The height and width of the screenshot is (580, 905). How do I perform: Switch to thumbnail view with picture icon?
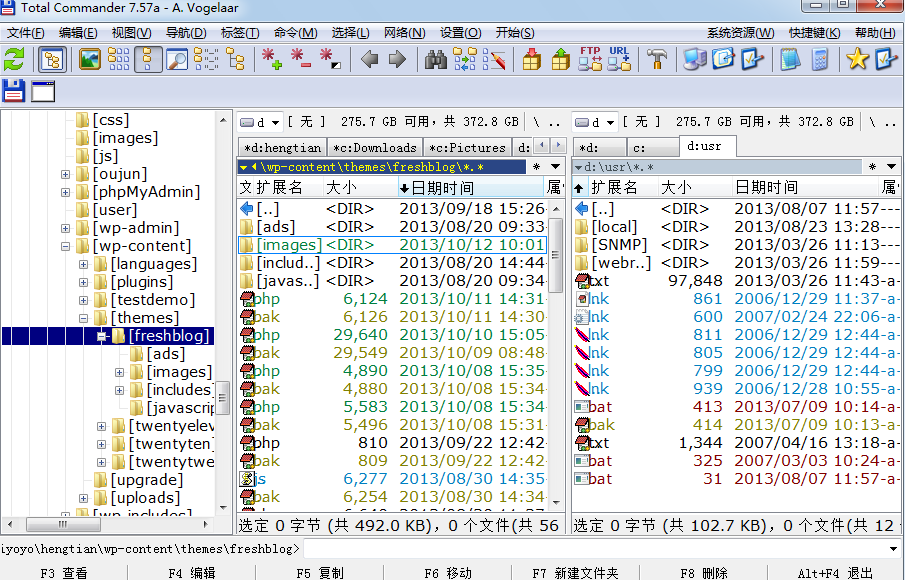pyautogui.click(x=89, y=59)
